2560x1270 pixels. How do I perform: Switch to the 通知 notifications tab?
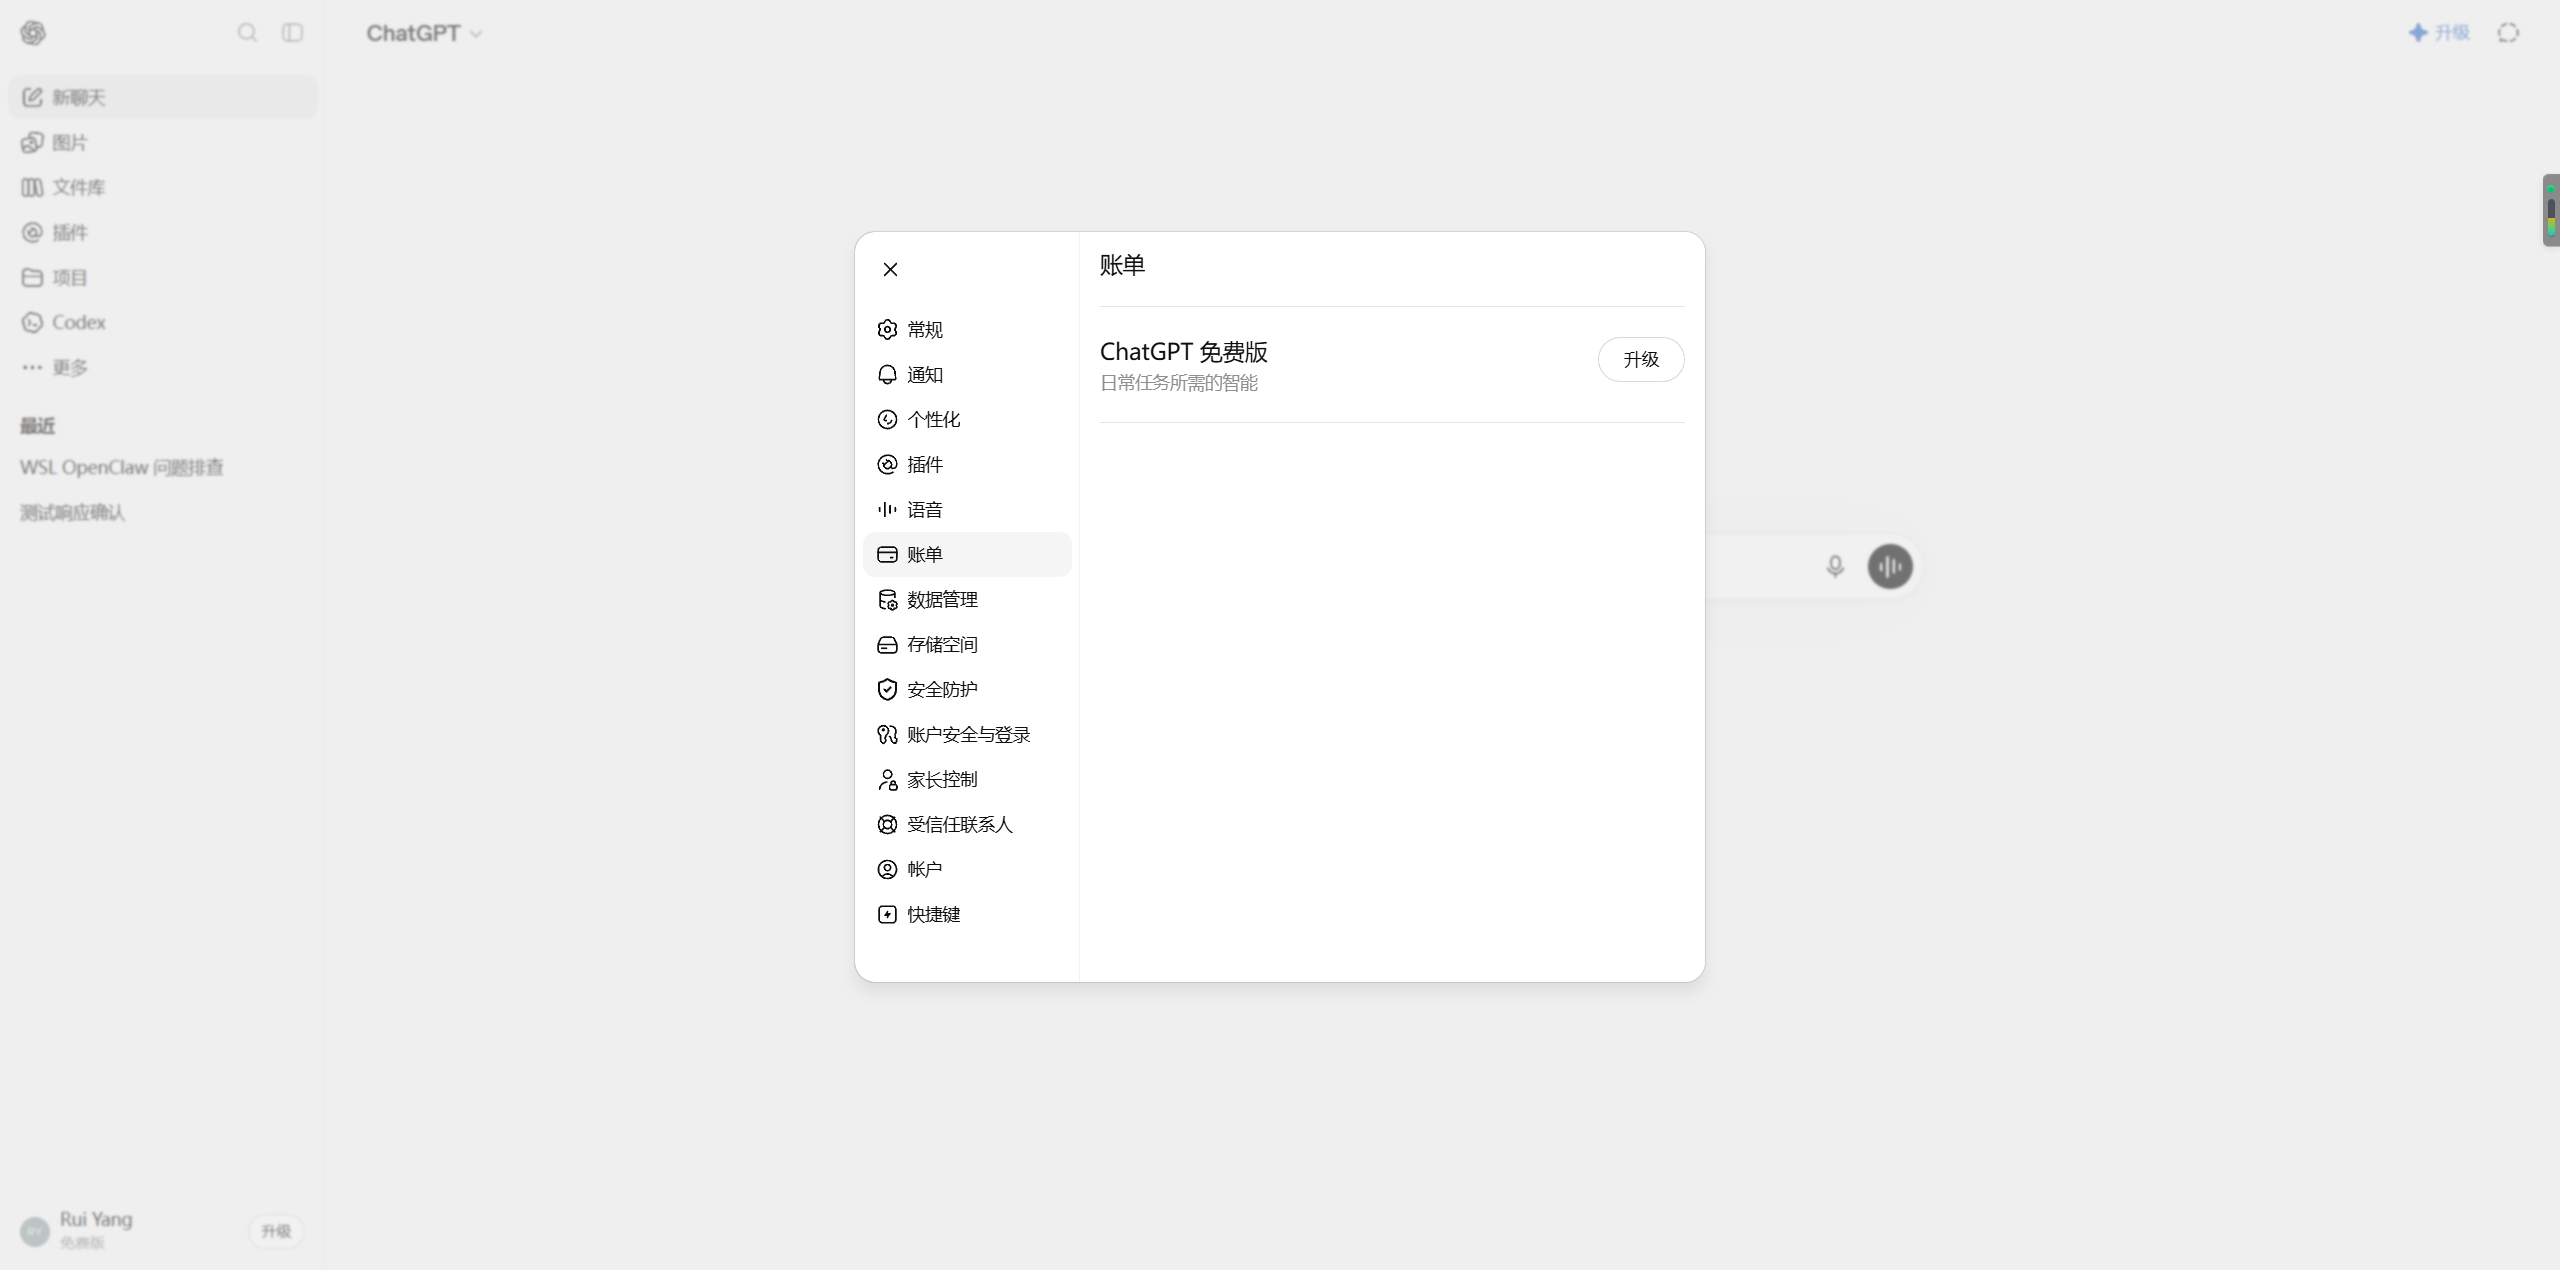pos(967,375)
